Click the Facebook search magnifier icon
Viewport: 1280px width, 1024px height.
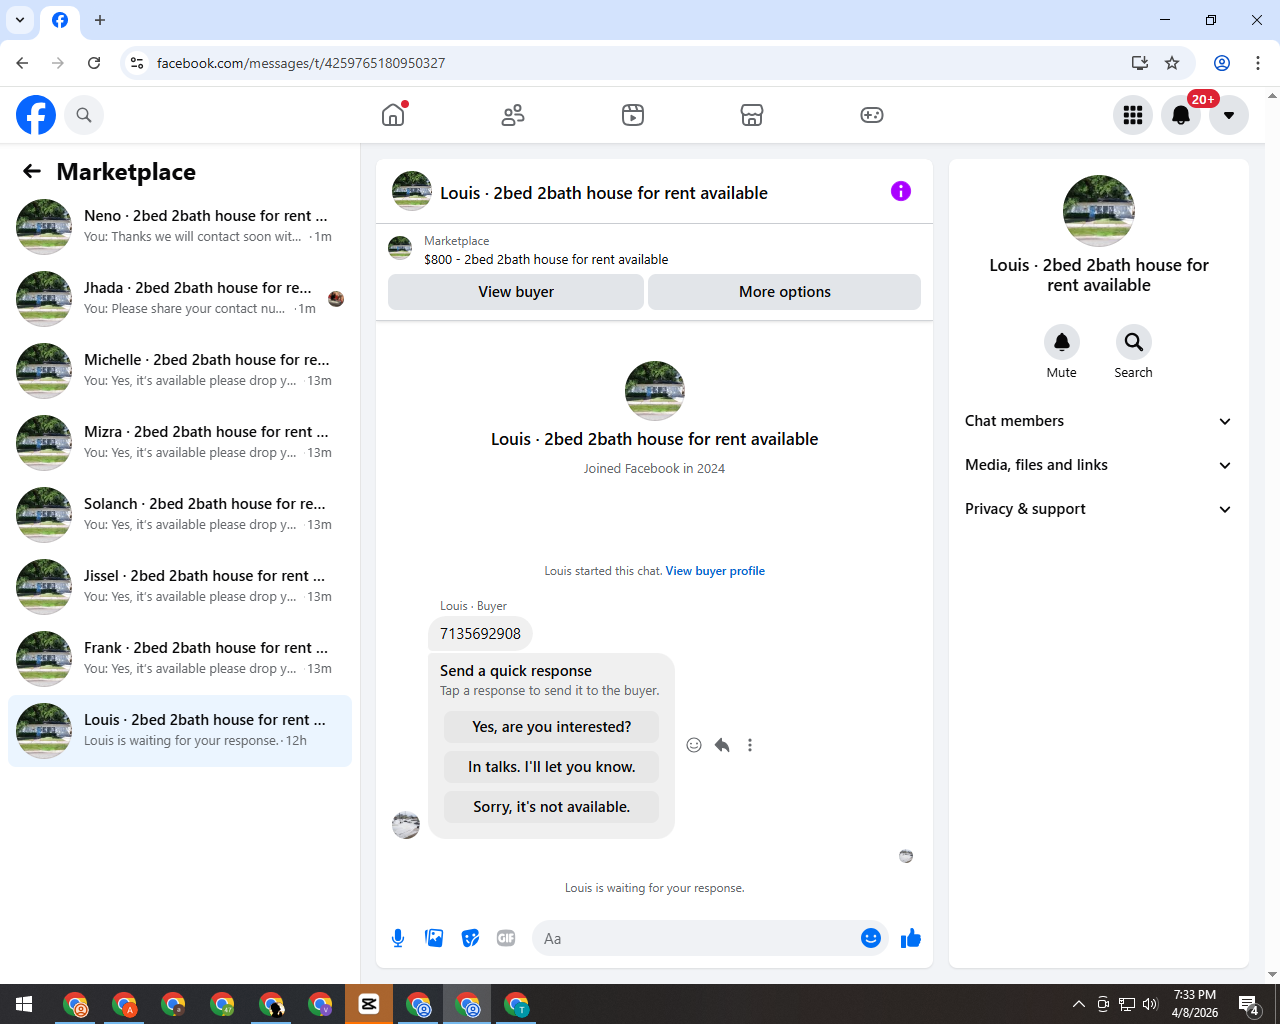[84, 115]
